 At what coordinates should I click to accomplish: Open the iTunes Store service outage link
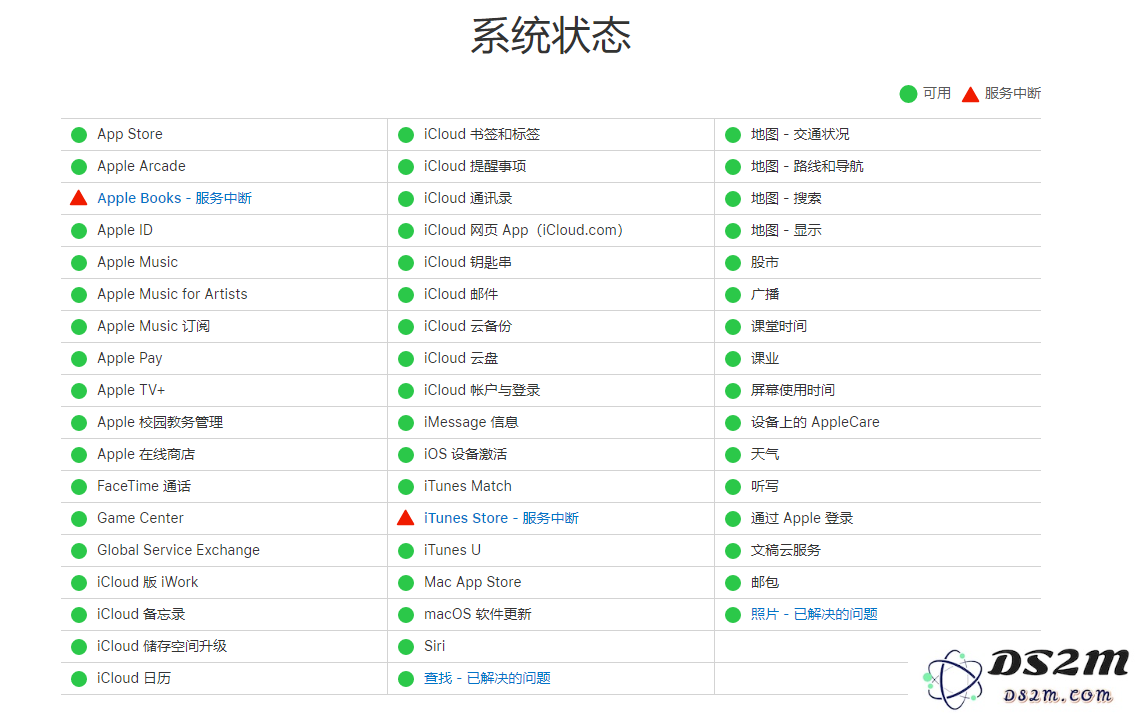click(x=501, y=518)
